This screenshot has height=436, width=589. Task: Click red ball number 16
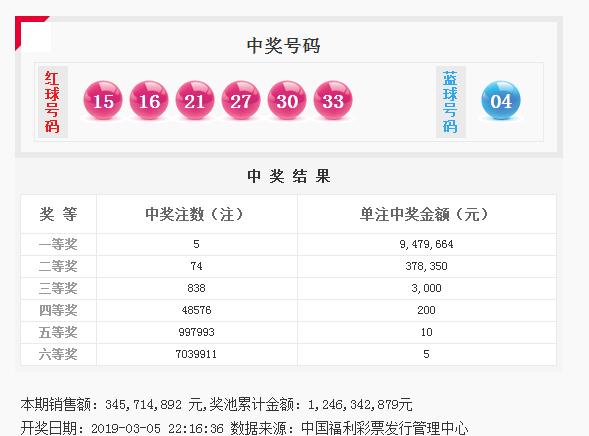[x=149, y=100]
